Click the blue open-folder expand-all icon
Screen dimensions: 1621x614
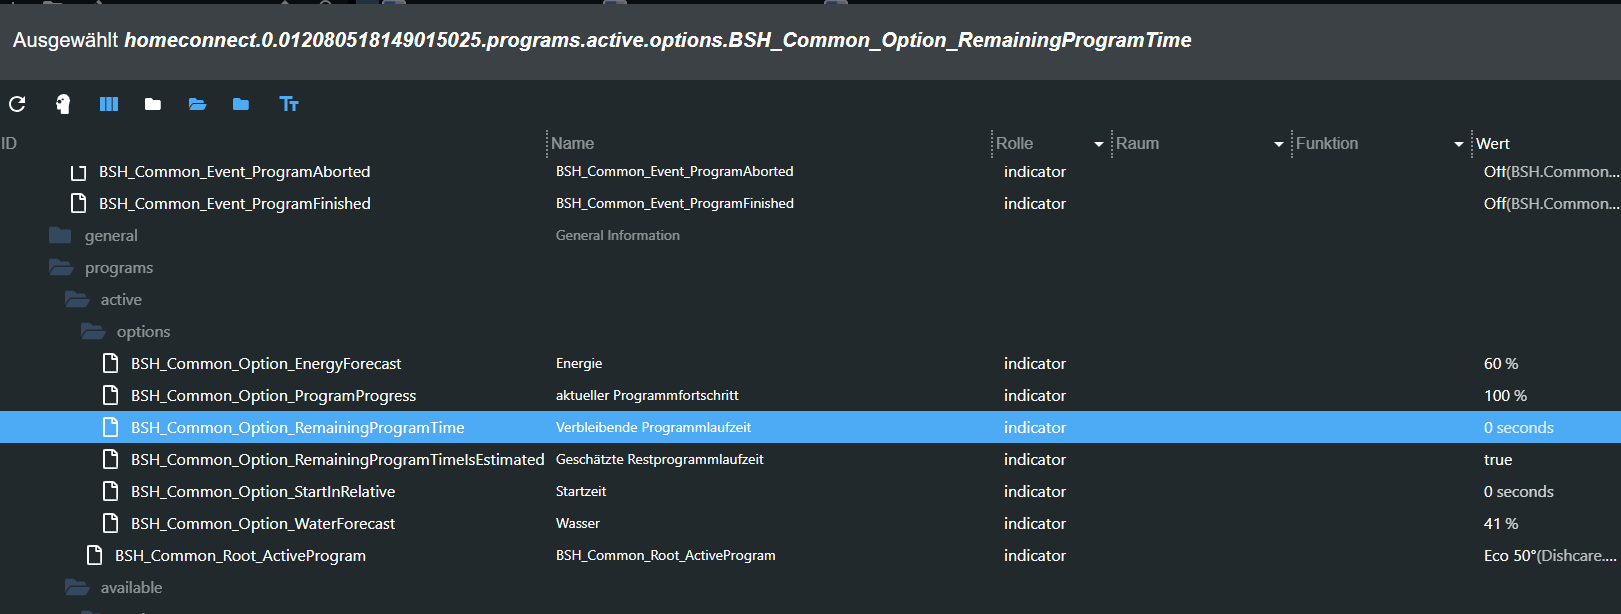pyautogui.click(x=197, y=104)
